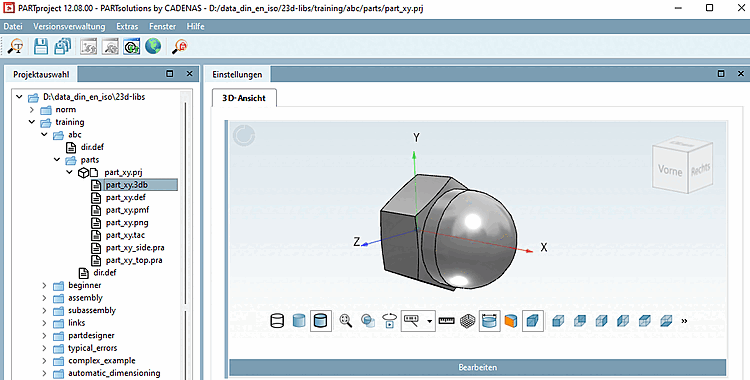Toggle wireframe cylinder display mode
Viewport: 750px width, 380px height.
click(x=277, y=321)
